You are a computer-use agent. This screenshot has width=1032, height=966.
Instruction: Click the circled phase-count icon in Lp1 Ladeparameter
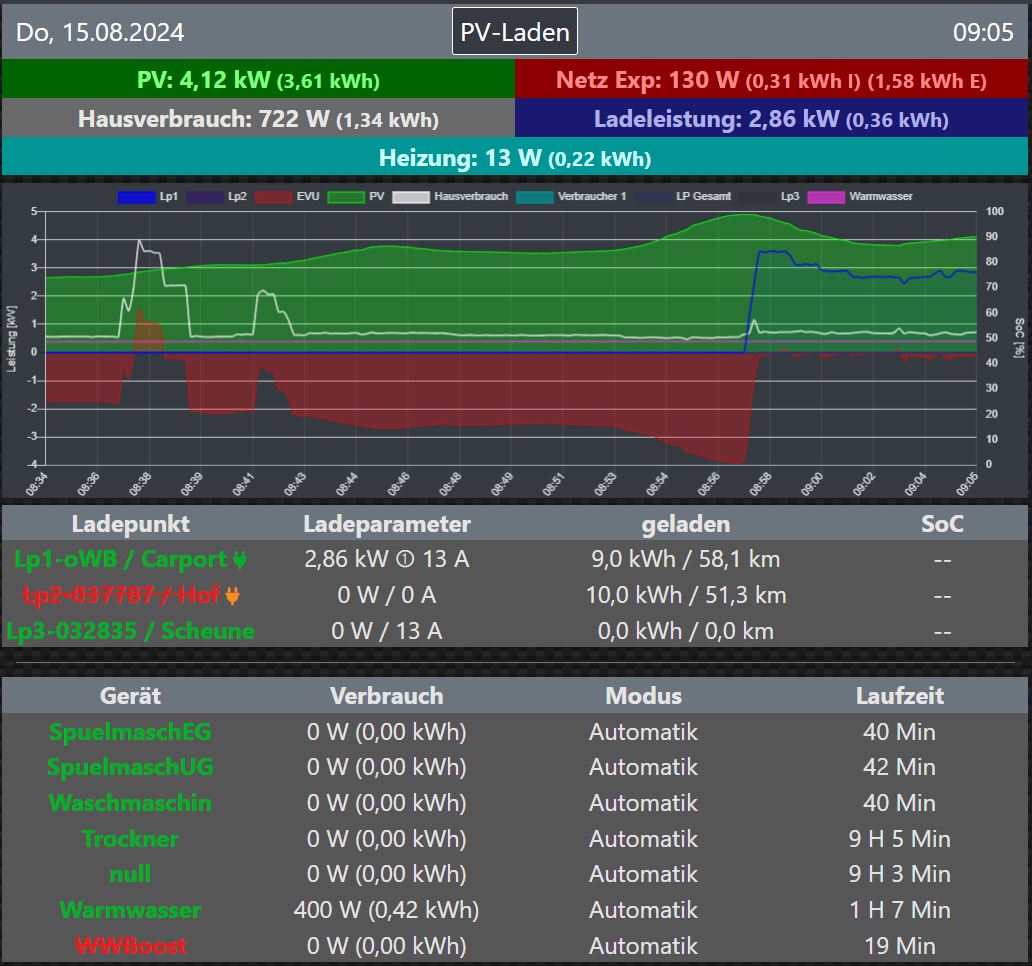405,559
